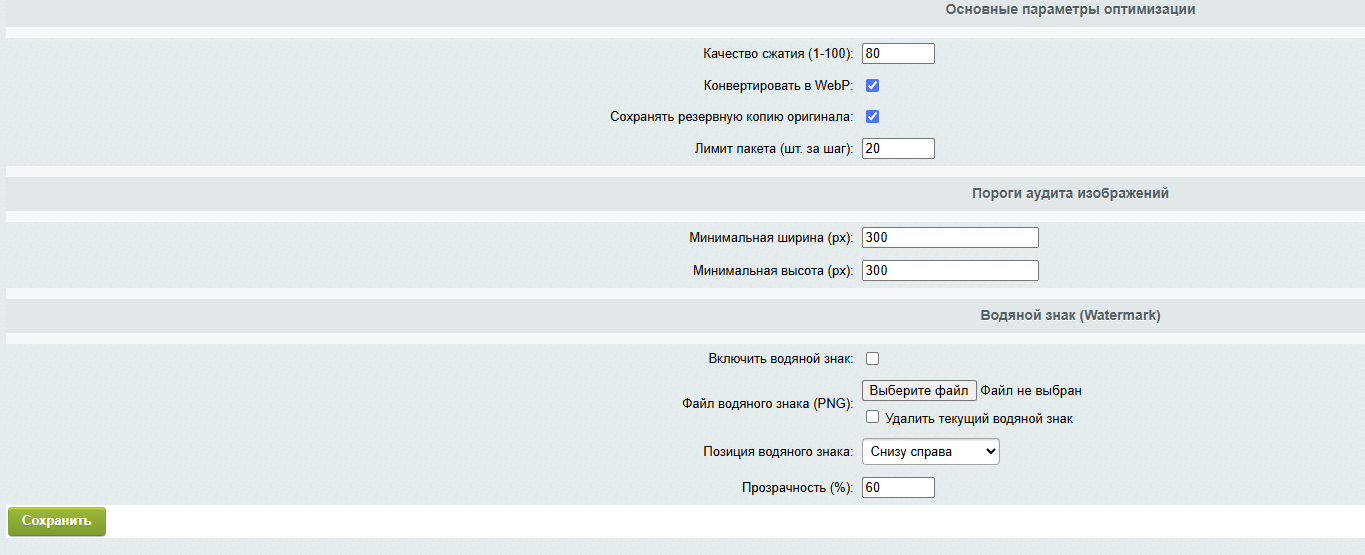Viewport: 1365px width, 555px height.
Task: Click the Основные параметры оптимизации section header
Action: click(1070, 10)
